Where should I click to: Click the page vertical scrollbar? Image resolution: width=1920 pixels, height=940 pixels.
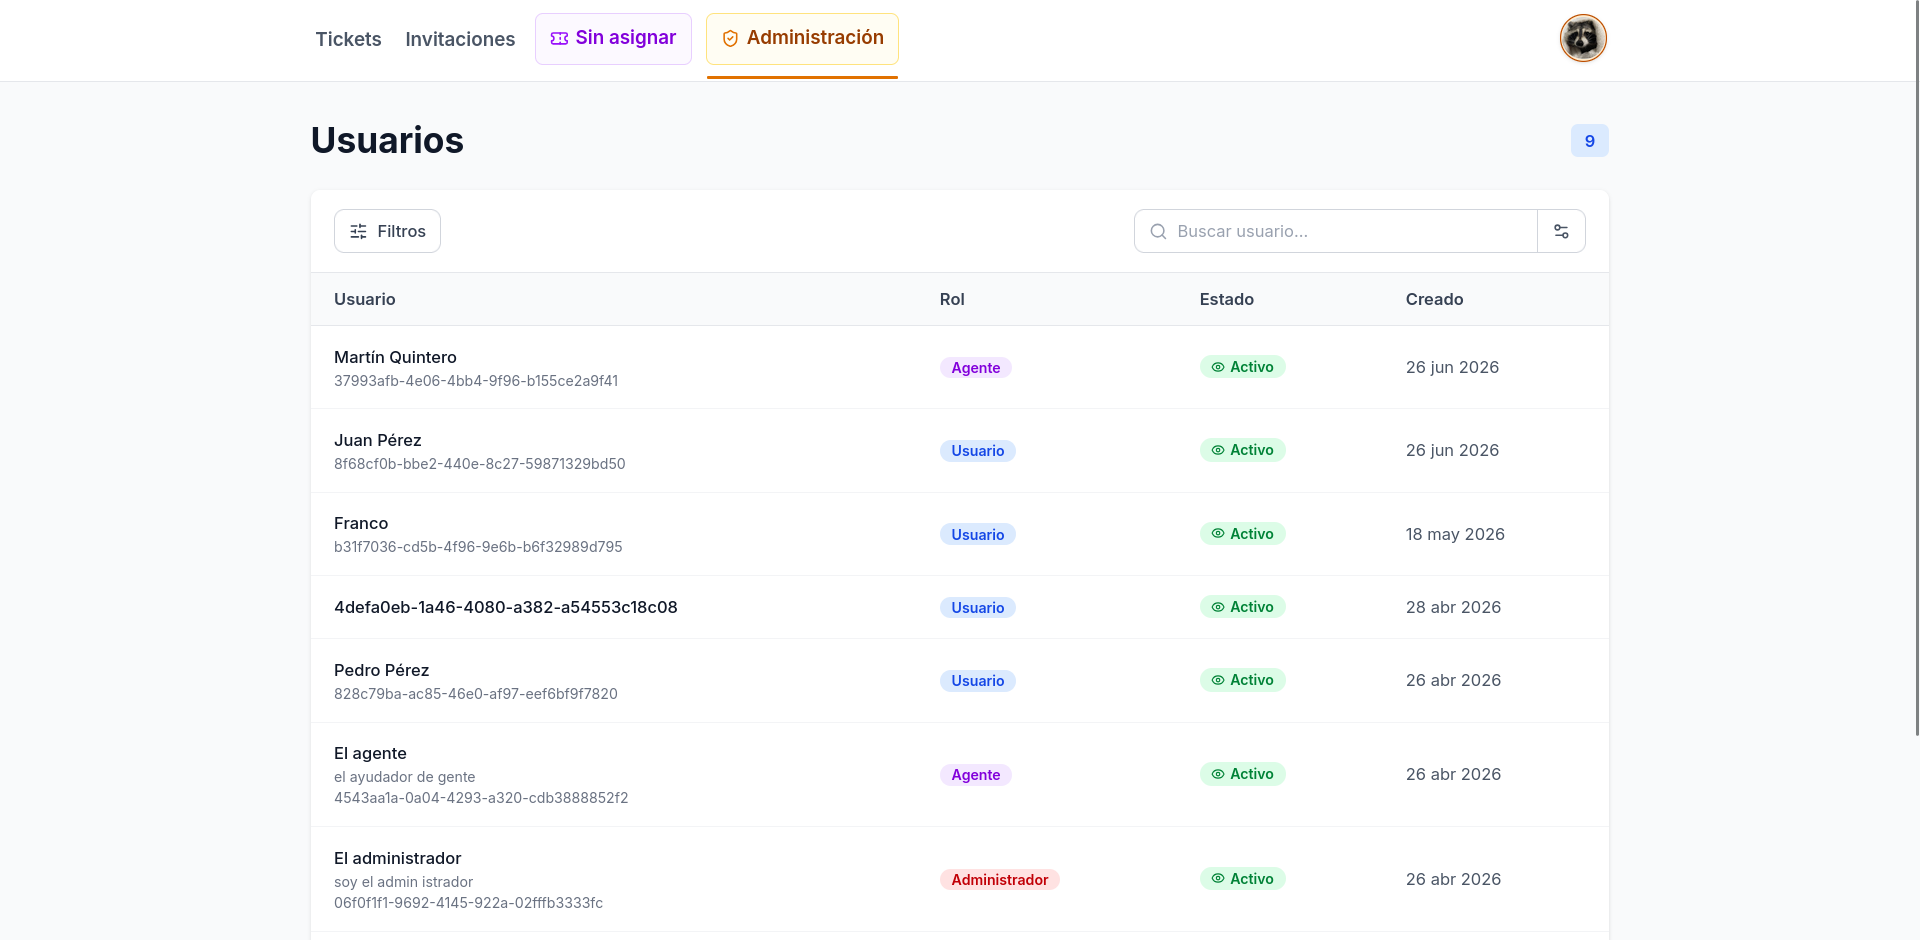(1916, 368)
